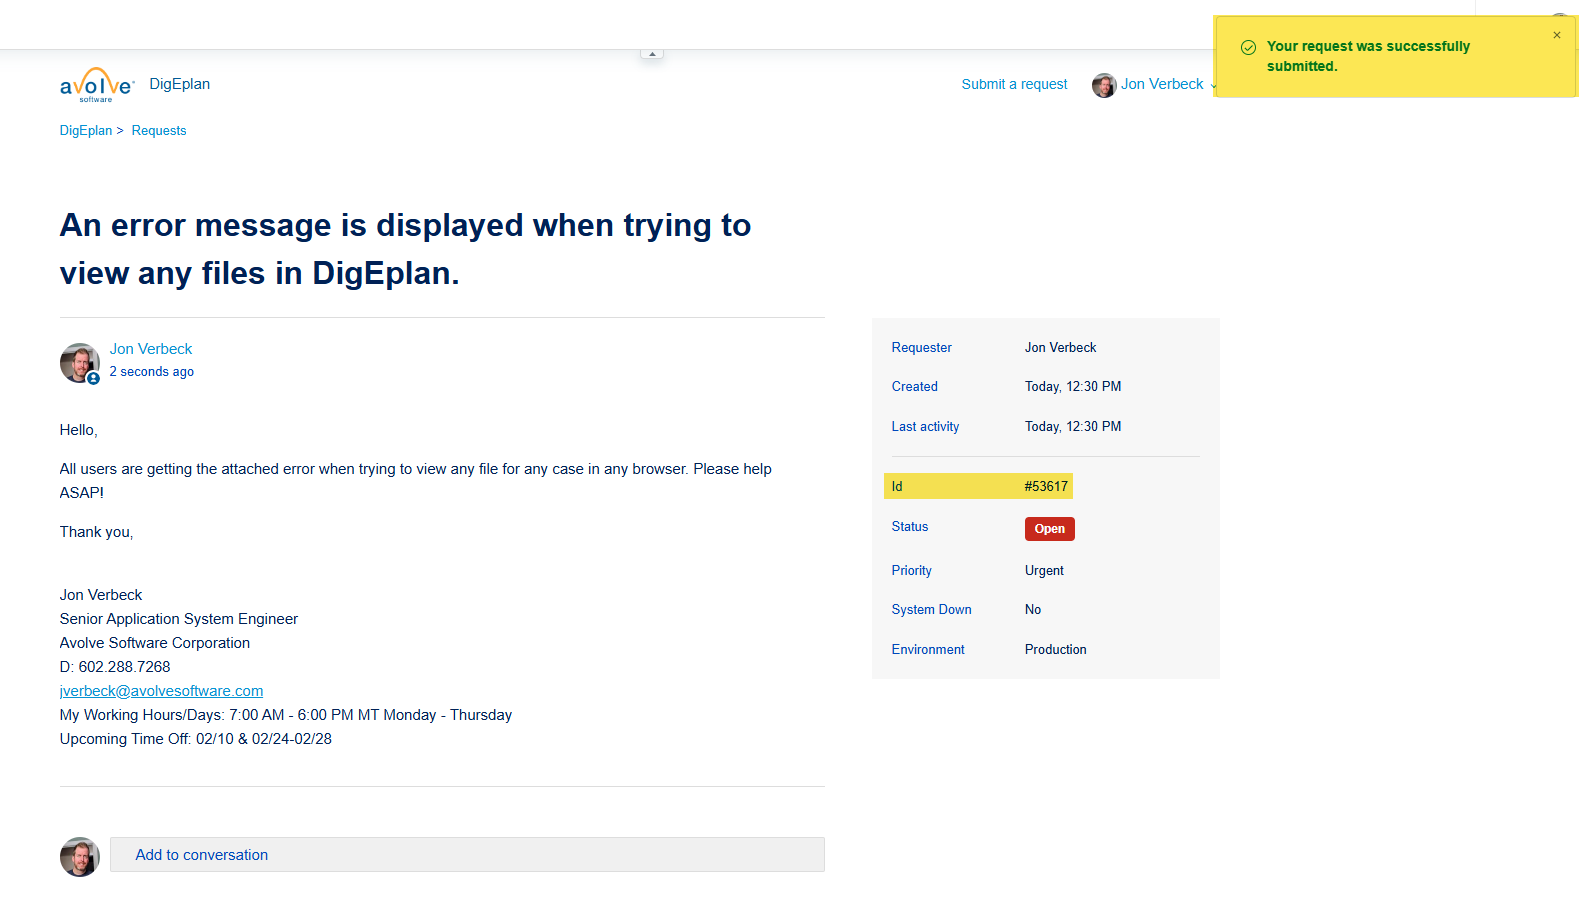Click the comment author's profile photo

80,363
